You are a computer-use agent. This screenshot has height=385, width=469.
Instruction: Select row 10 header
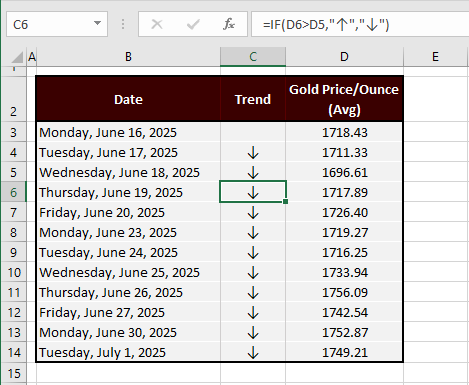[x=13, y=272]
